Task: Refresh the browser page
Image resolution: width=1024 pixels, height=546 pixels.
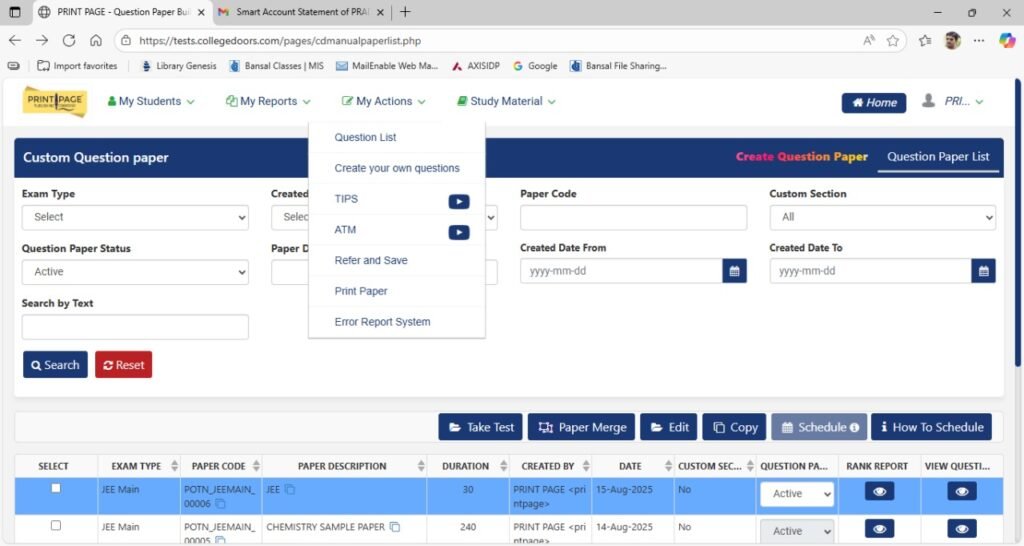Action: (69, 41)
